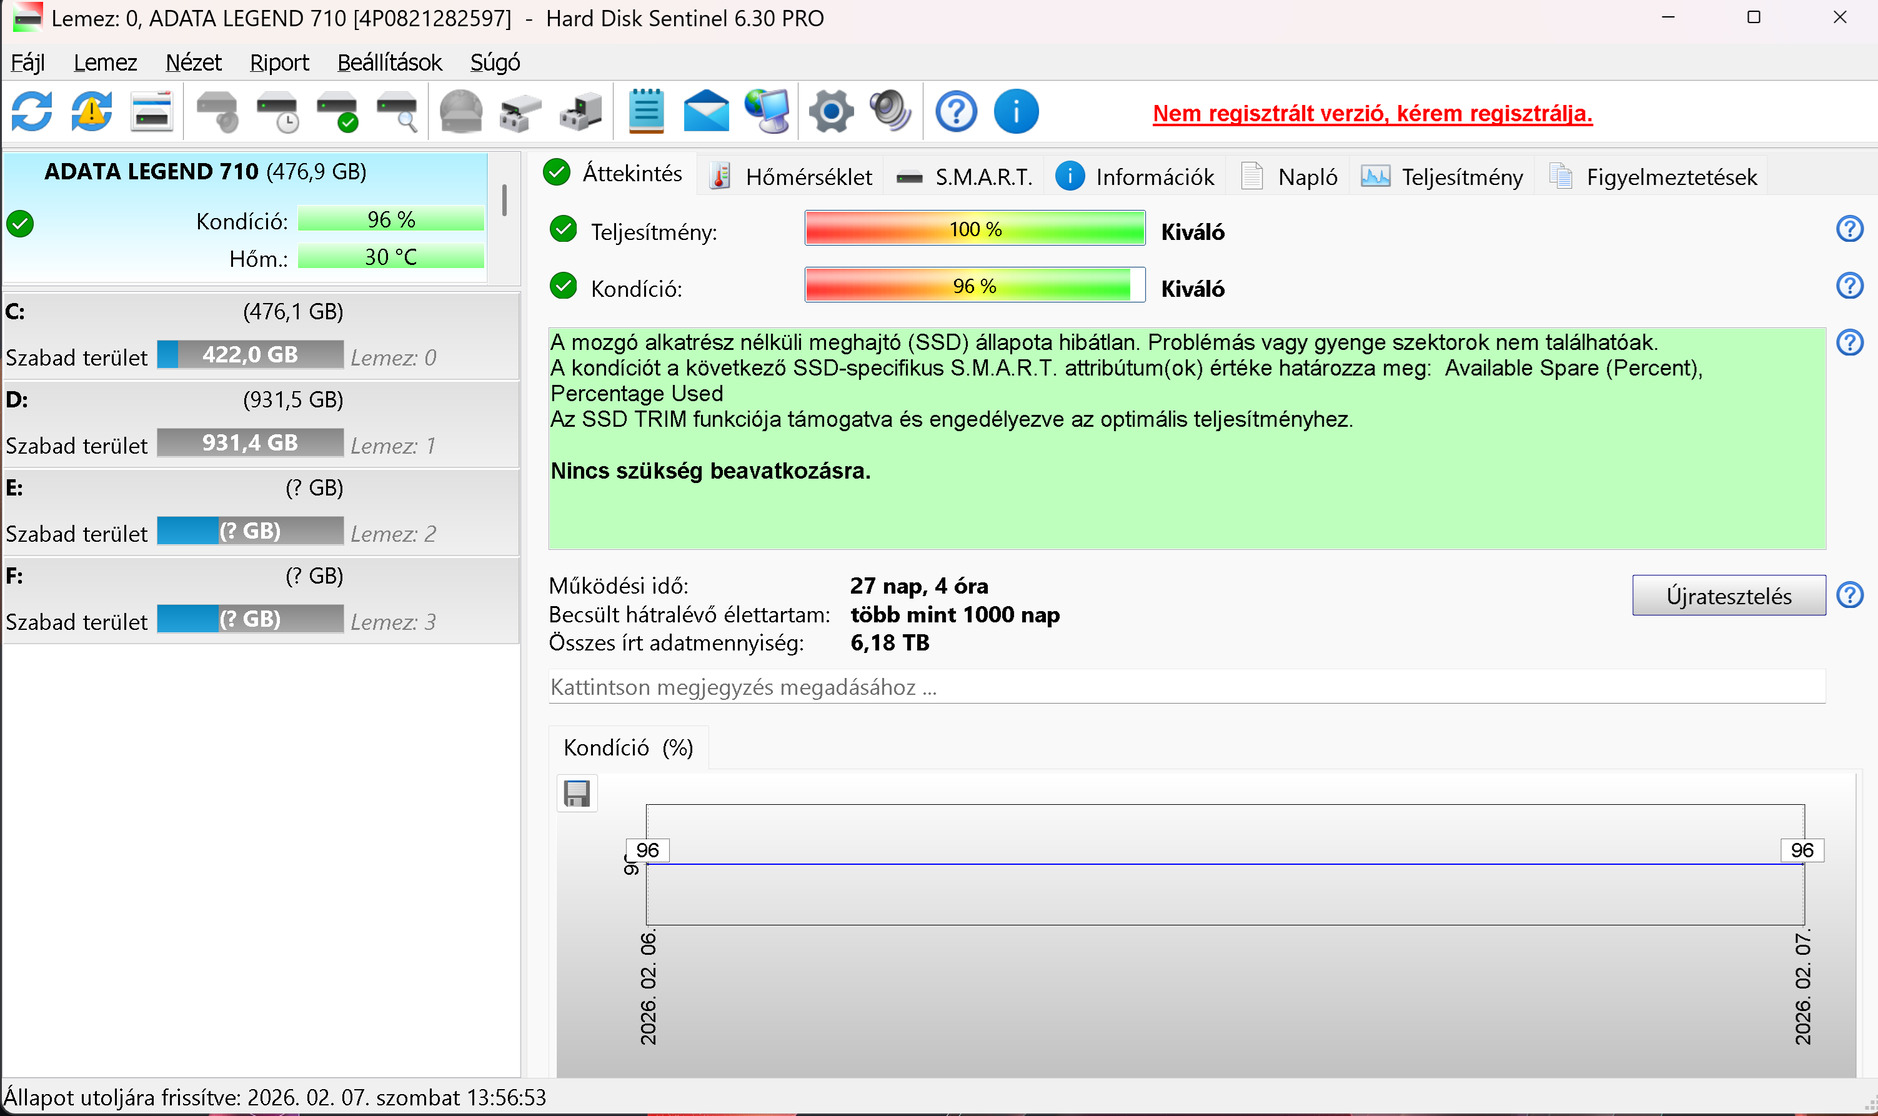
Task: Click the 'Nem regisztrált verzió' registration link
Action: pos(1372,113)
